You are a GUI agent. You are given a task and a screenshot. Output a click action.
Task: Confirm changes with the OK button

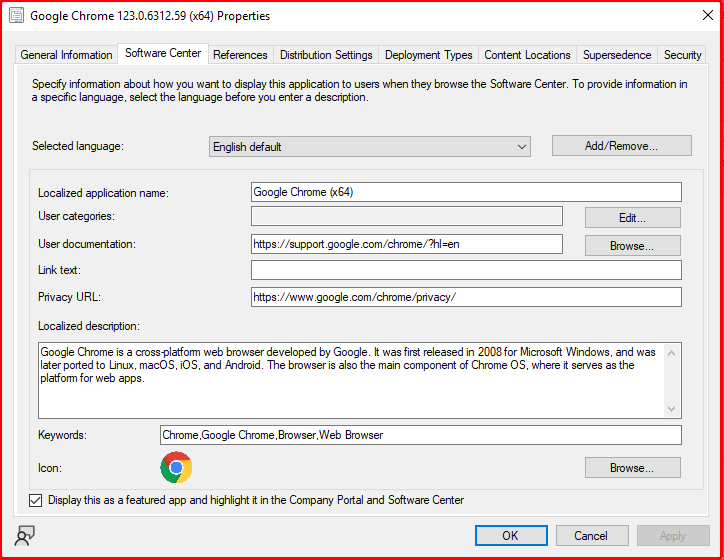pos(511,536)
